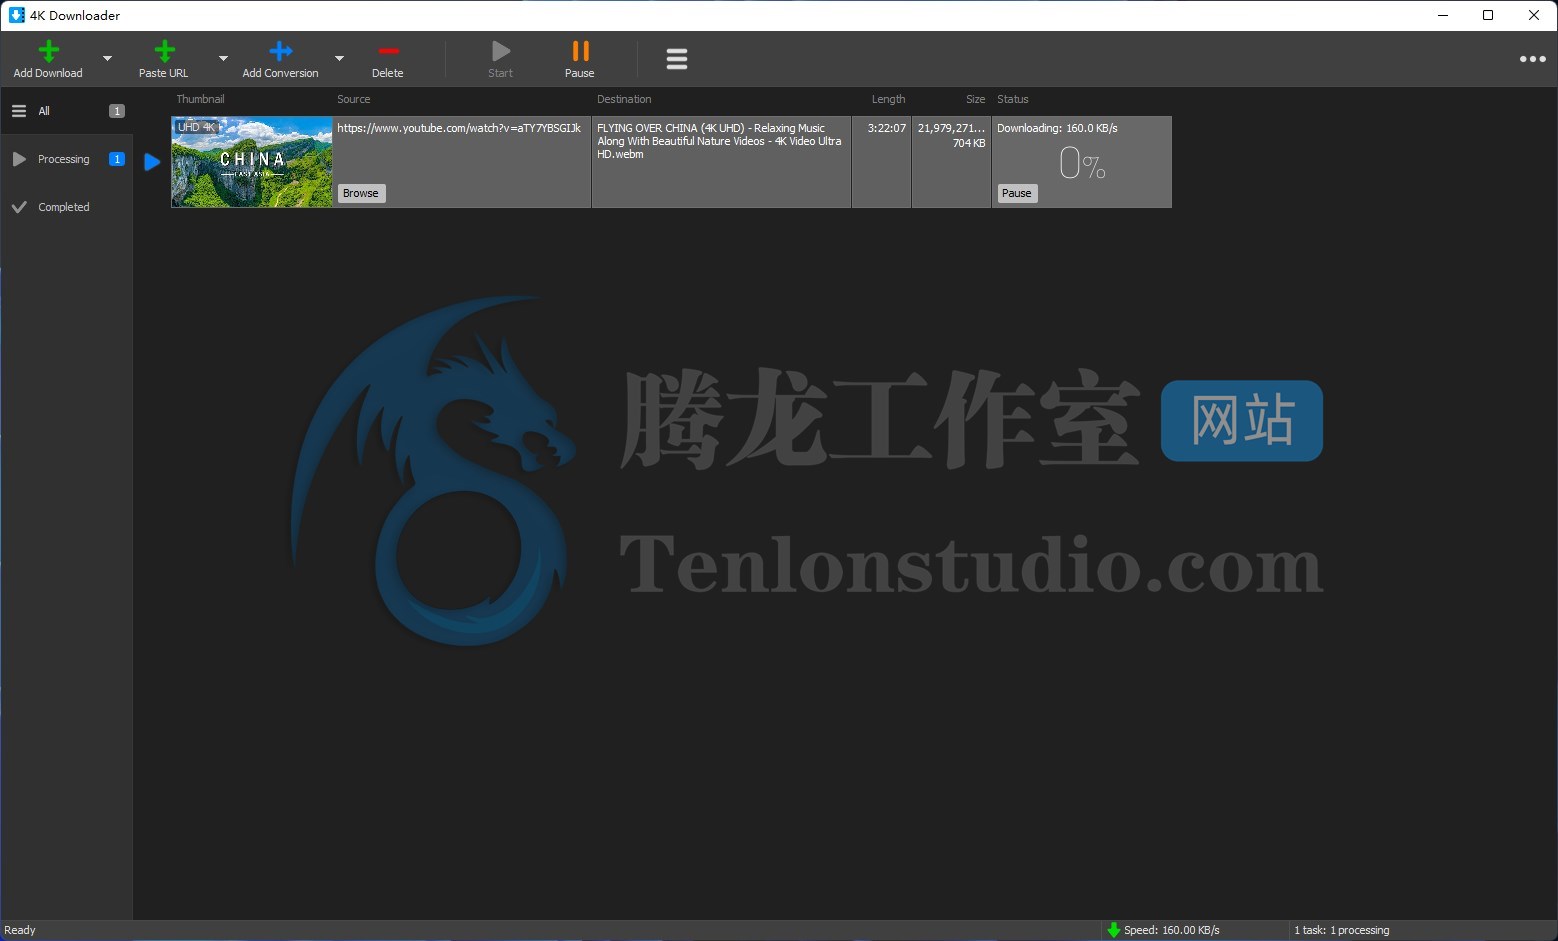Click the FLYING OVER CHINA destination filename

(x=719, y=141)
